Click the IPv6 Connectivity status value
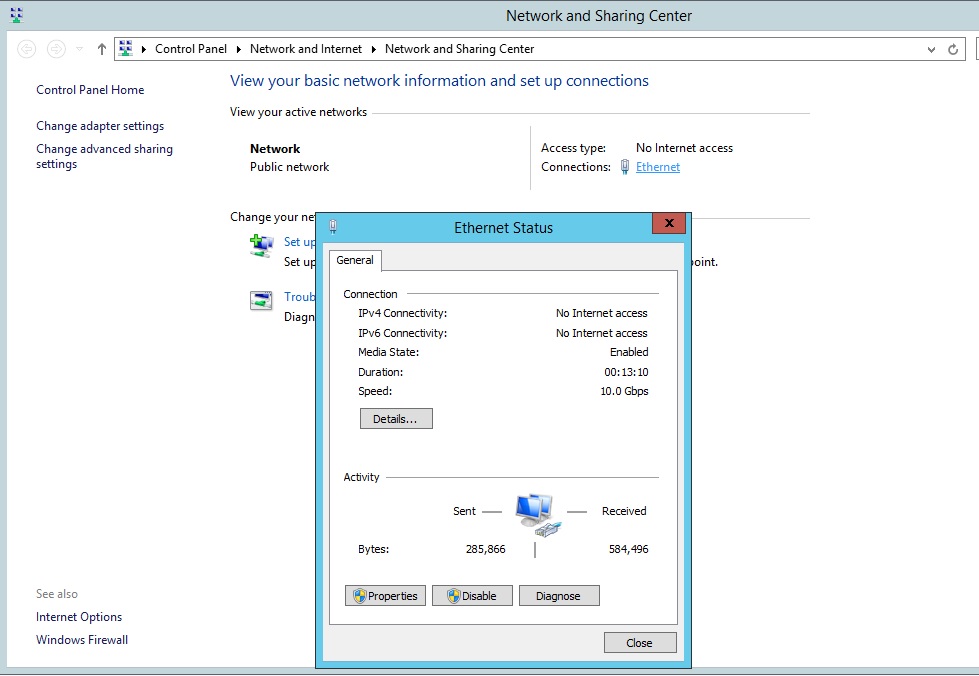The height and width of the screenshot is (676, 979). [601, 333]
